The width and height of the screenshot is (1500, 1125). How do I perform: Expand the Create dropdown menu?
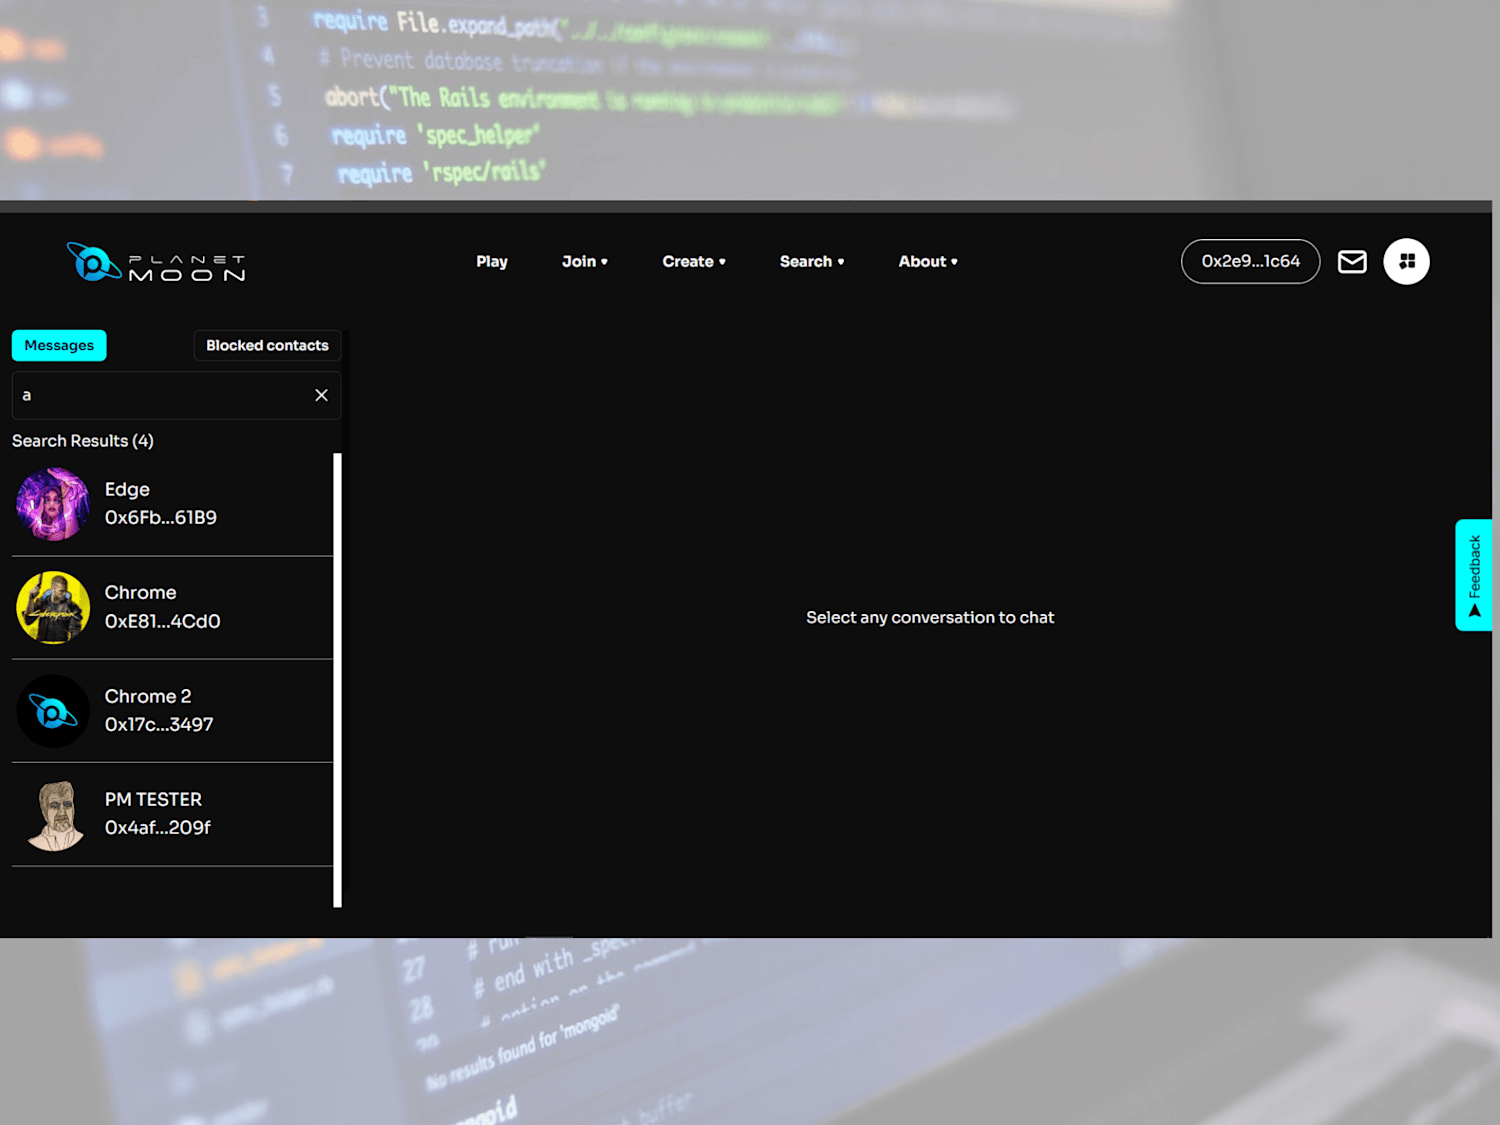pos(694,262)
